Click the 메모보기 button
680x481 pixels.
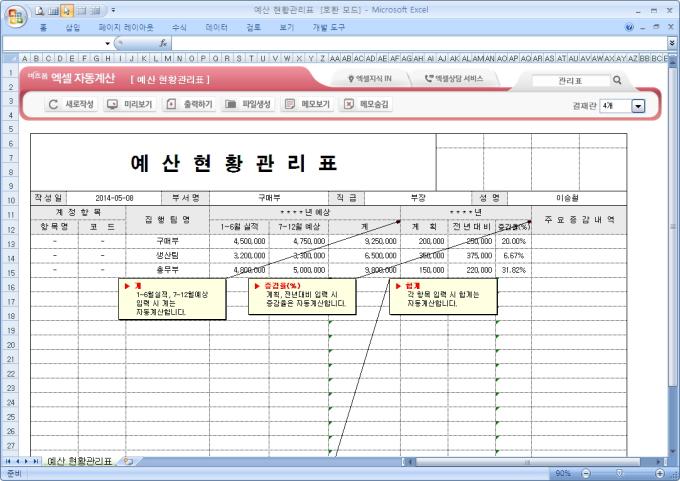(x=307, y=104)
